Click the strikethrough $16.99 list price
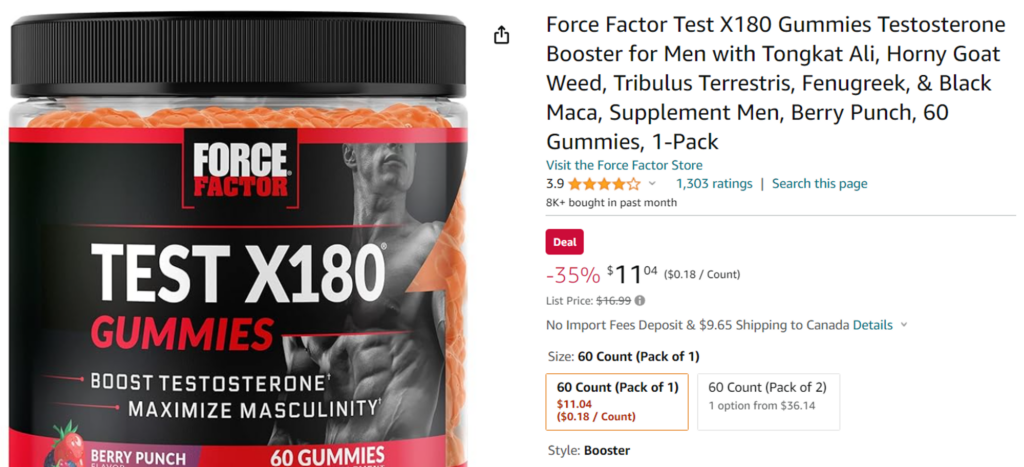The width and height of the screenshot is (1024, 467). click(x=615, y=301)
